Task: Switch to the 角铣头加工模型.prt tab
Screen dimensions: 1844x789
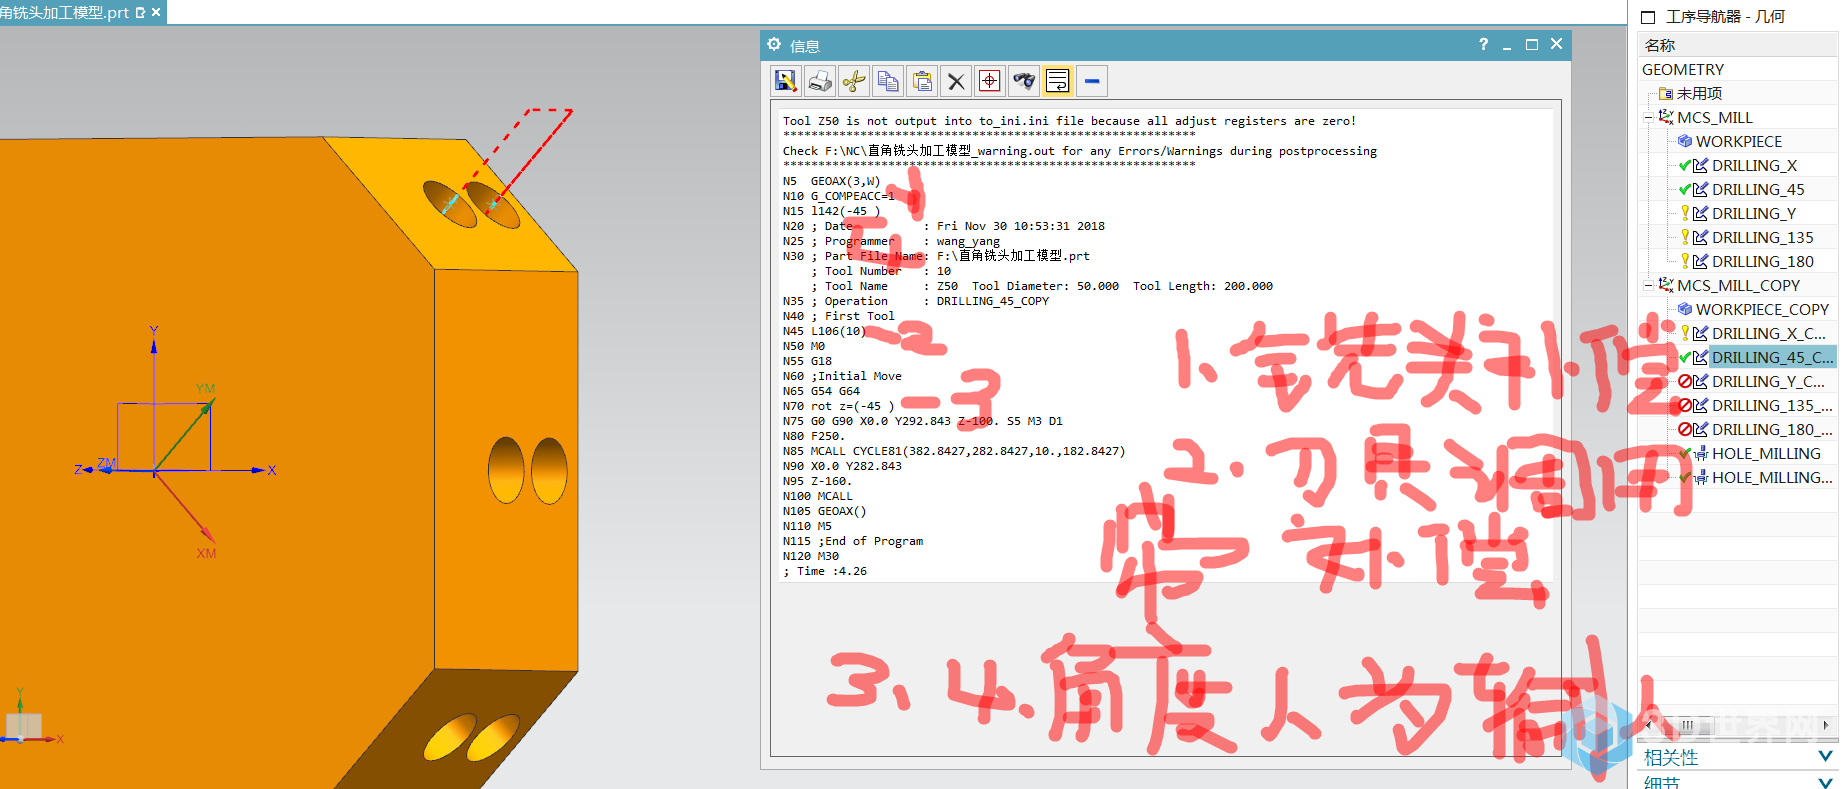Action: click(65, 12)
